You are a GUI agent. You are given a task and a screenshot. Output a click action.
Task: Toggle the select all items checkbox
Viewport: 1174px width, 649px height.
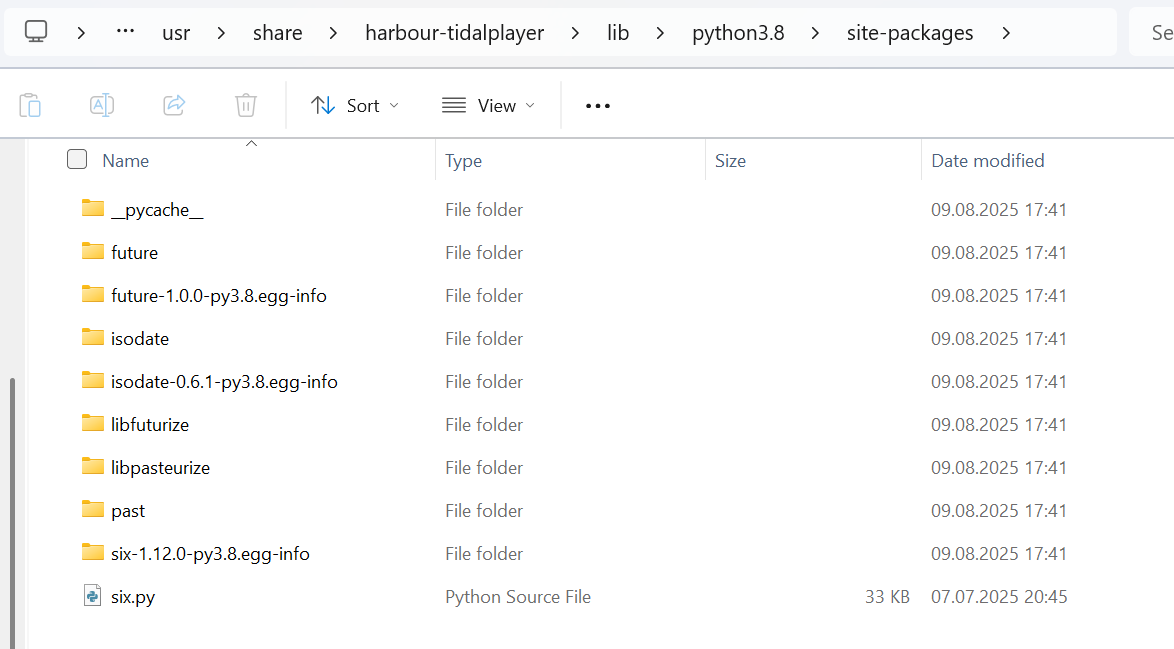[77, 160]
